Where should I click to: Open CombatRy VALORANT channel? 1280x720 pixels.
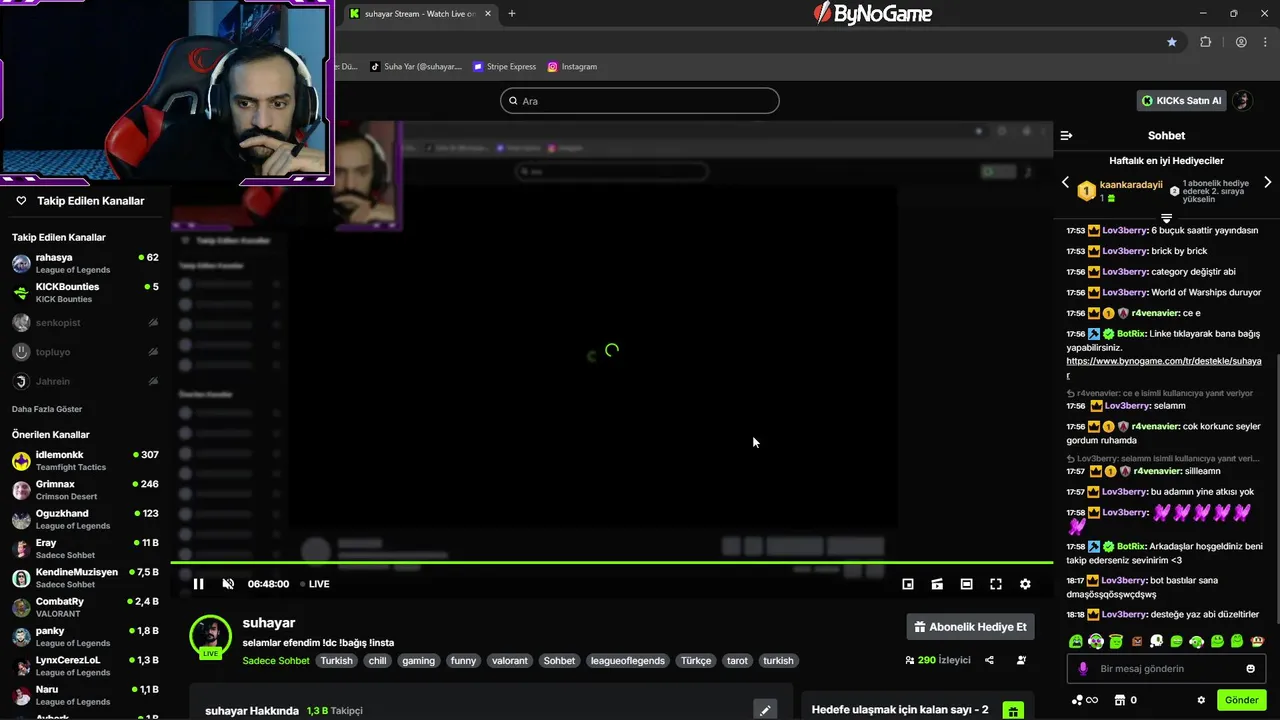tap(85, 607)
